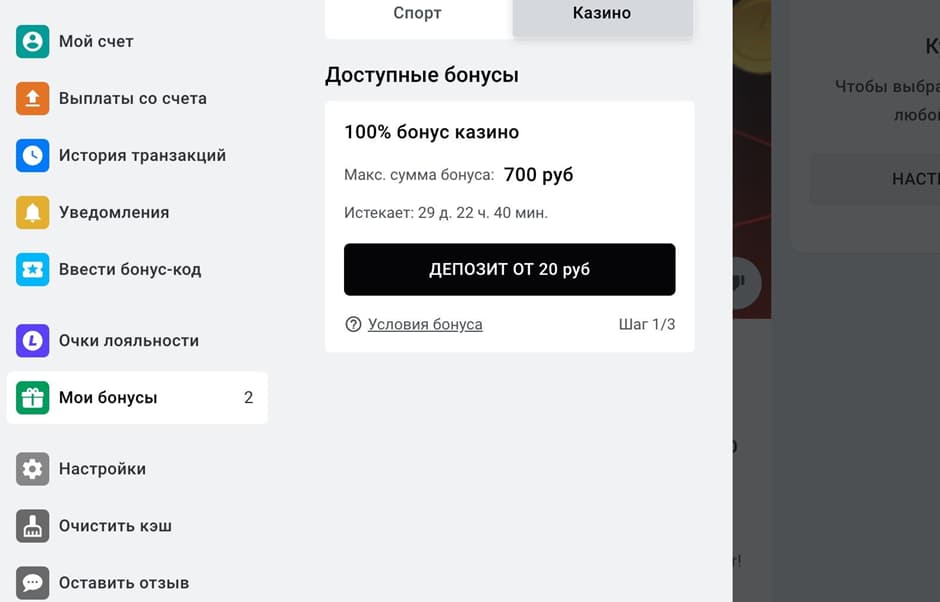Switch to the Спорт tab
This screenshot has height=602, width=940.
tap(416, 13)
